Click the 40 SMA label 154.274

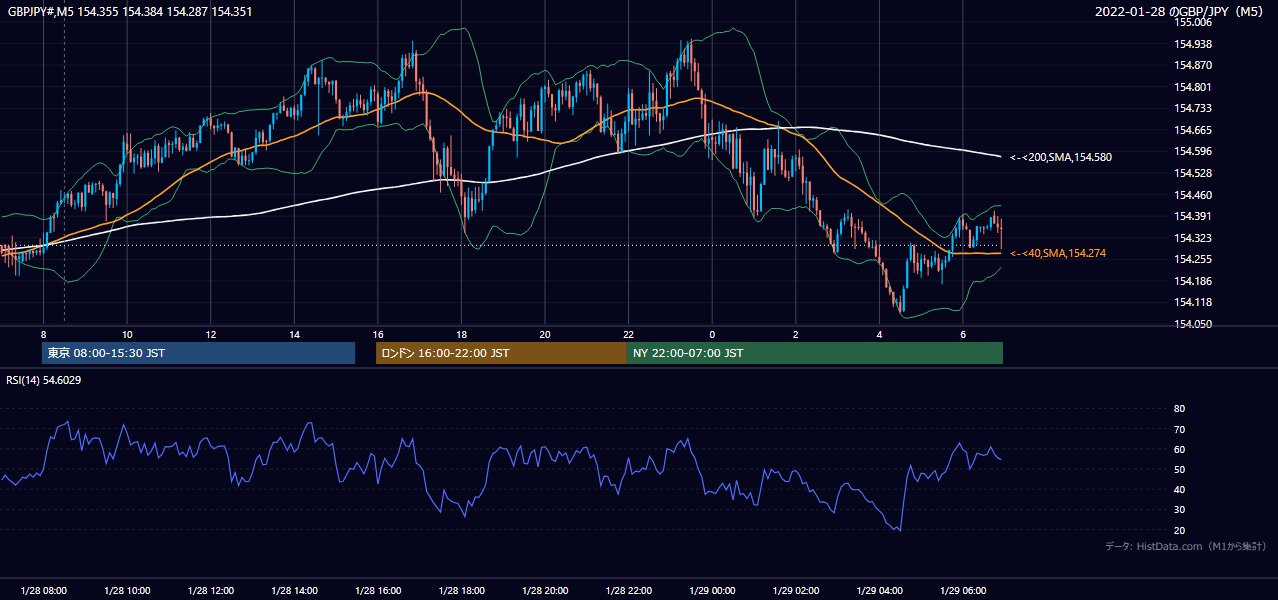(x=1057, y=254)
